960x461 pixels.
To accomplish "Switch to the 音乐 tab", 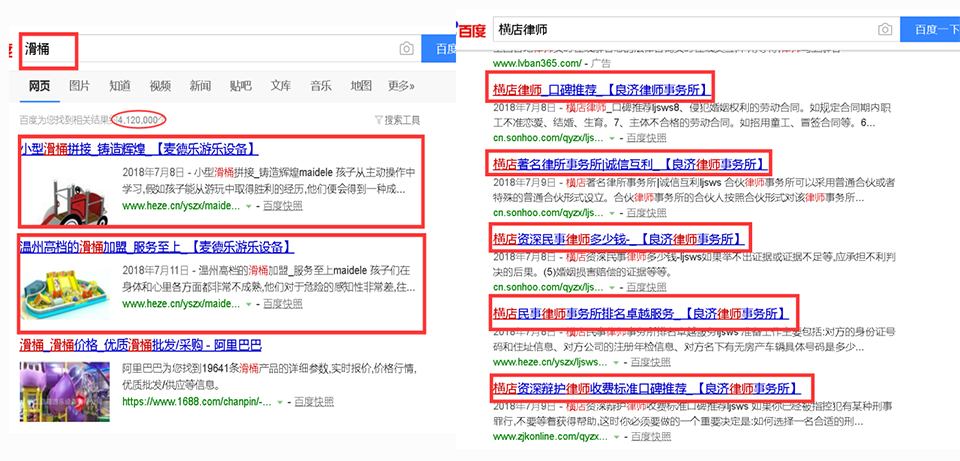I will (321, 86).
